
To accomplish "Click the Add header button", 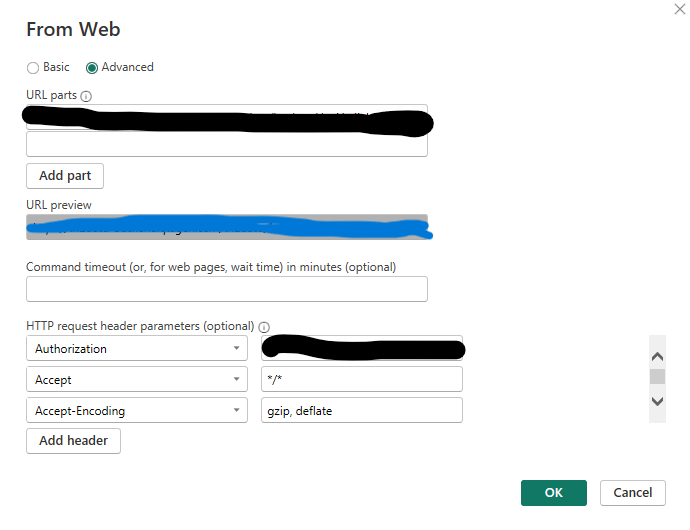I will point(73,441).
